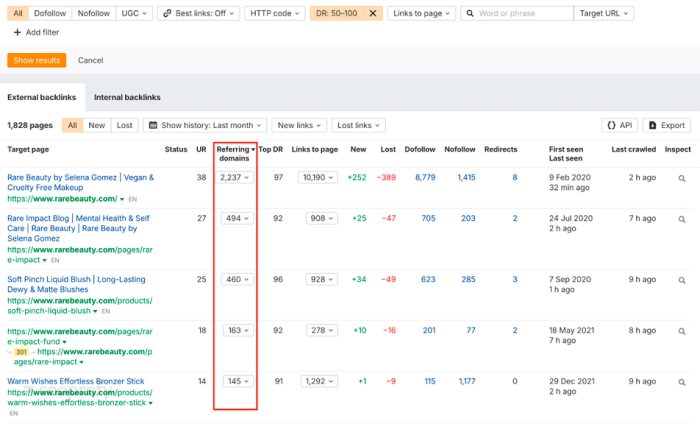Expand the 278 links to page dropdown

click(322, 330)
